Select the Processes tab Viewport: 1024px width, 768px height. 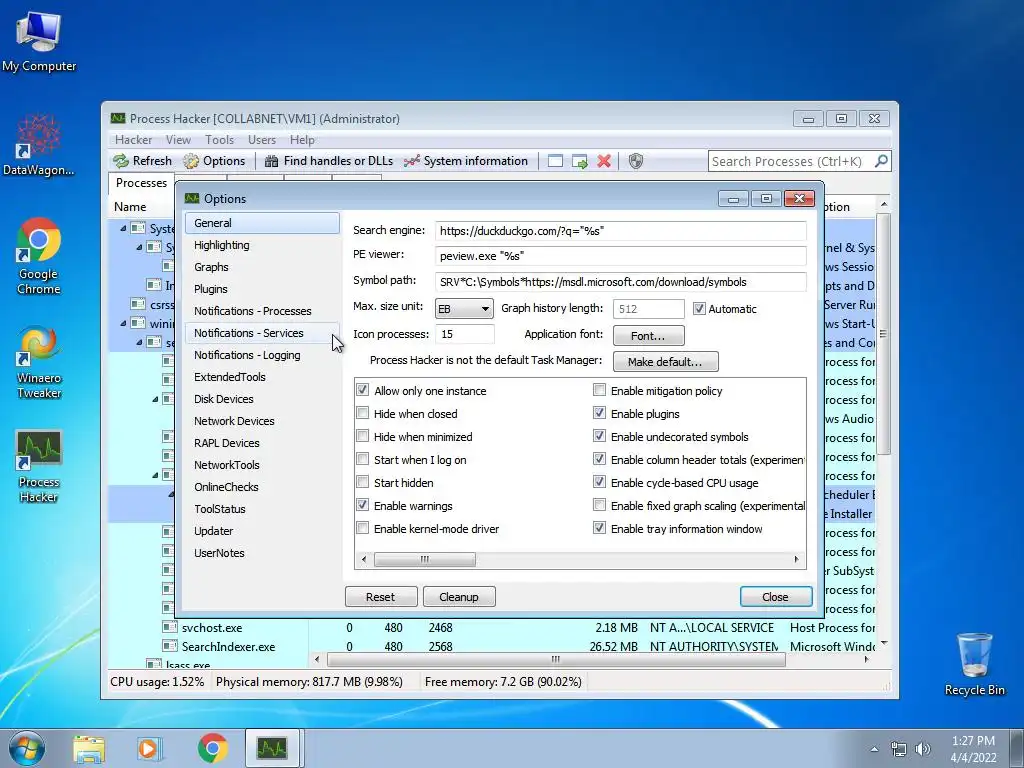142,183
